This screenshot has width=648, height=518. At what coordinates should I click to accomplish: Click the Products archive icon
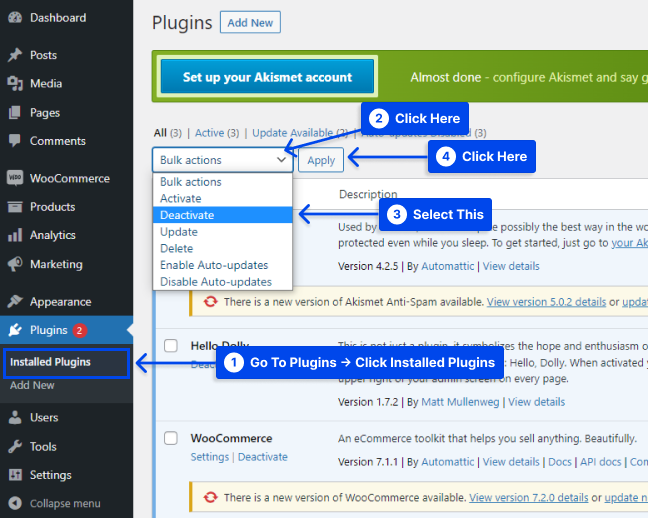pyautogui.click(x=15, y=207)
